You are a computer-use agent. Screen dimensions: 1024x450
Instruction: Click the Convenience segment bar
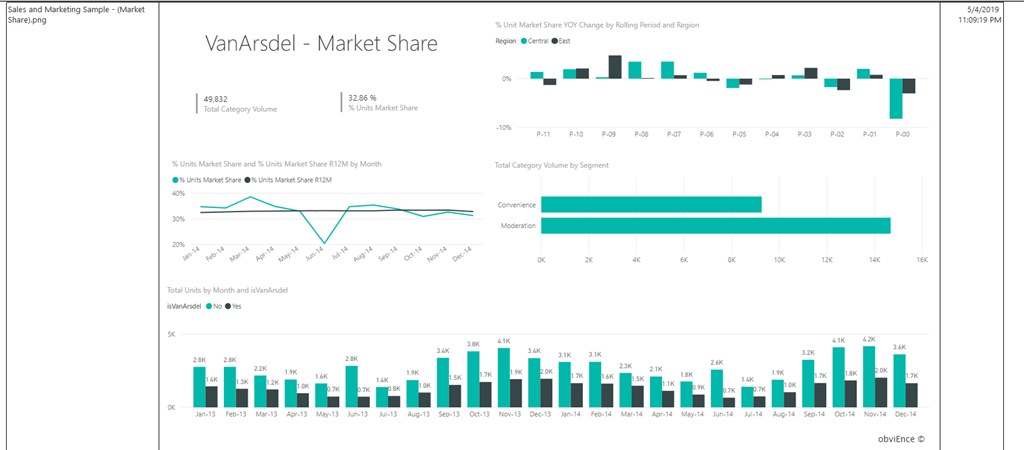[651, 205]
